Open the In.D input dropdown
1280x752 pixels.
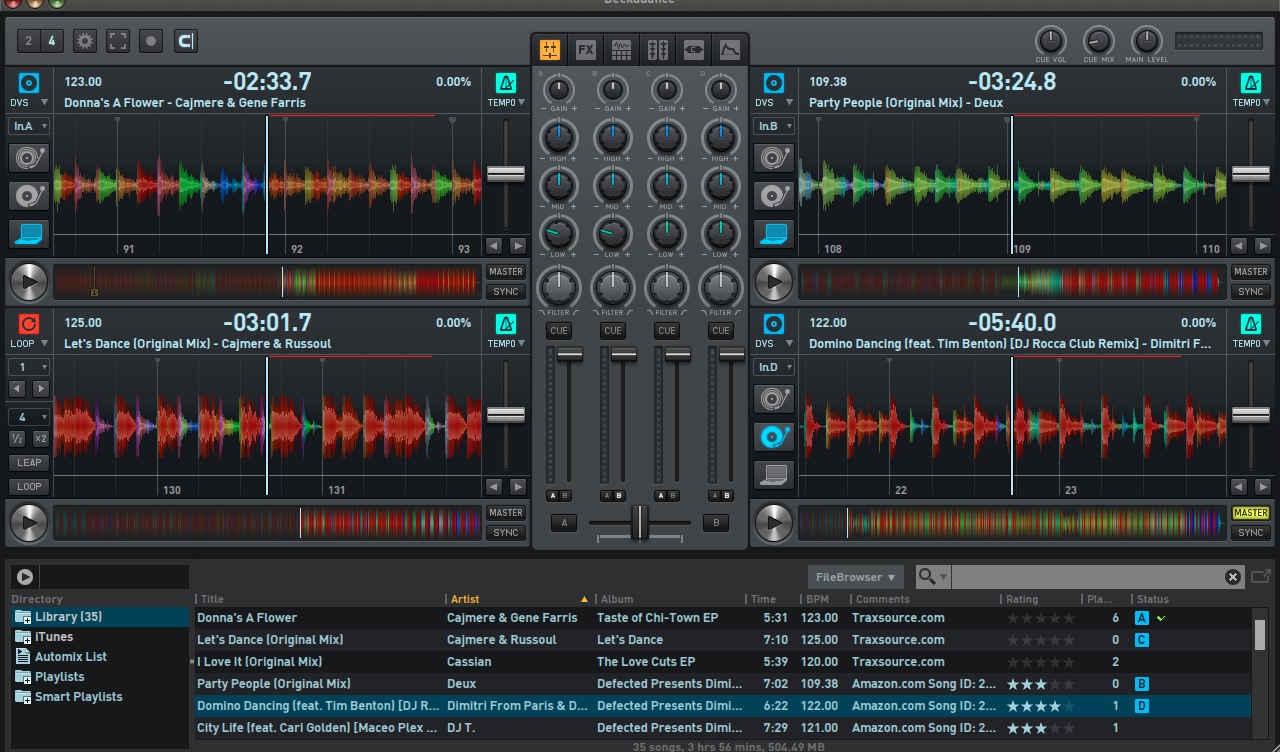pos(773,367)
